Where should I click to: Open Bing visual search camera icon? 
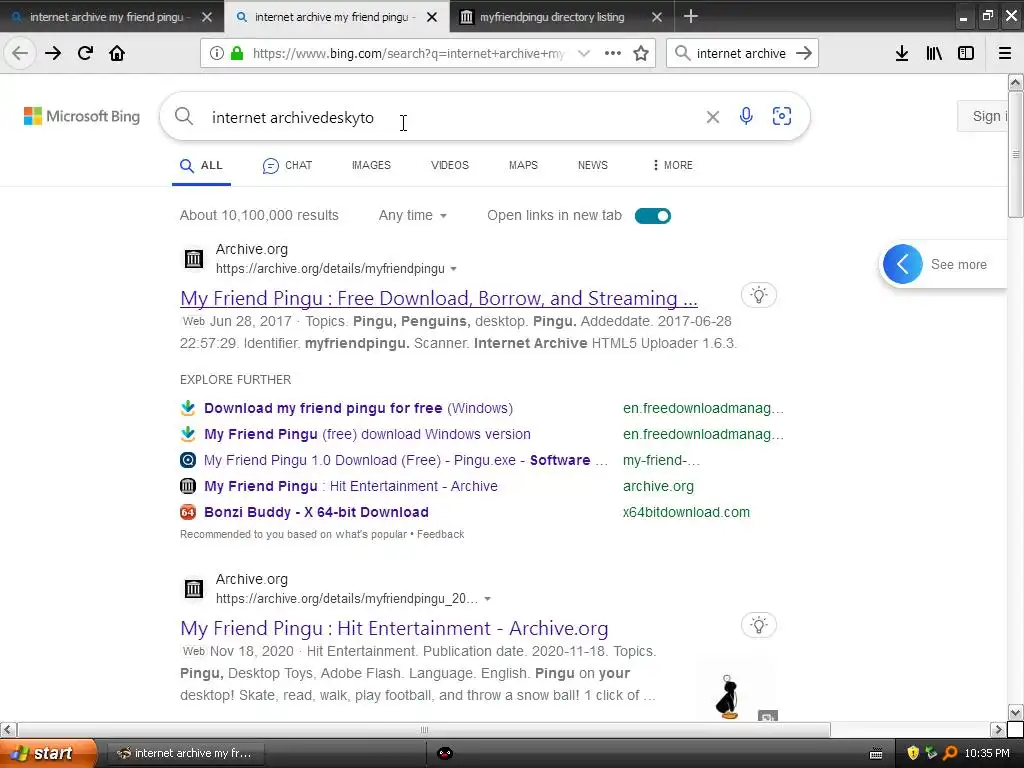pyautogui.click(x=782, y=116)
